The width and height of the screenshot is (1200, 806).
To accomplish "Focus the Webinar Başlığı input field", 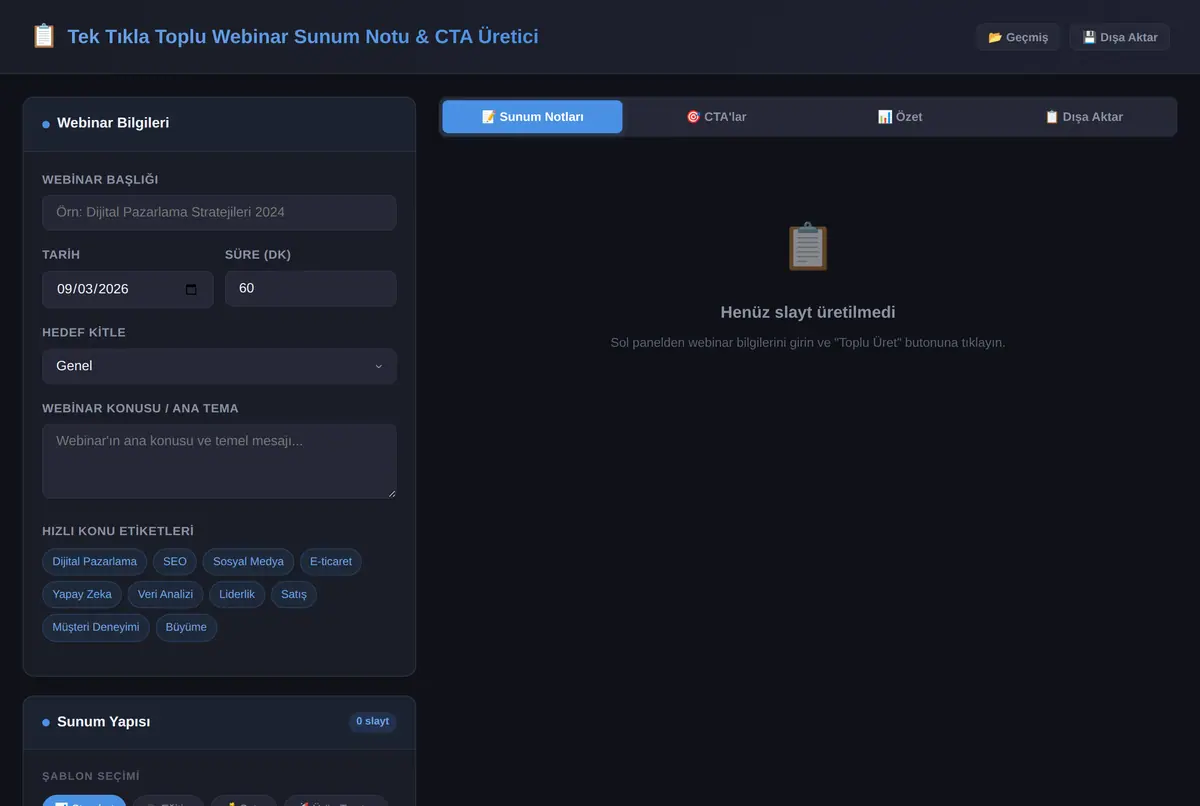I will click(219, 212).
